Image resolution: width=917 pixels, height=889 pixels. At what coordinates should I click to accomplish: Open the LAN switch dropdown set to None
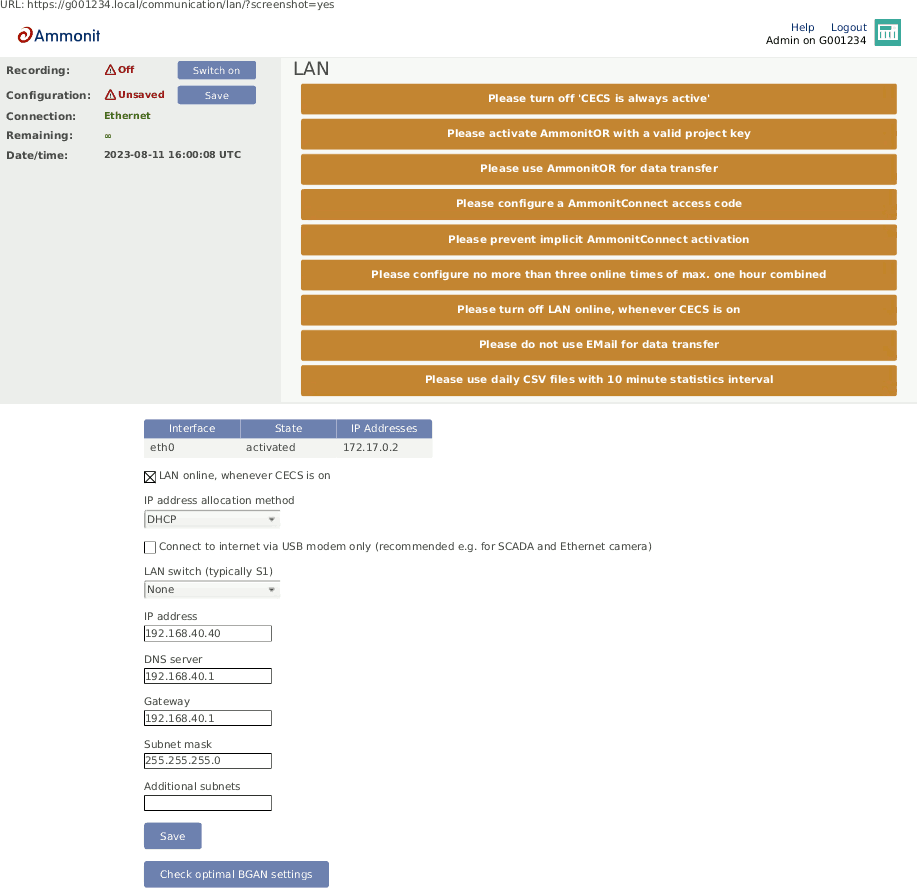[x=211, y=589]
